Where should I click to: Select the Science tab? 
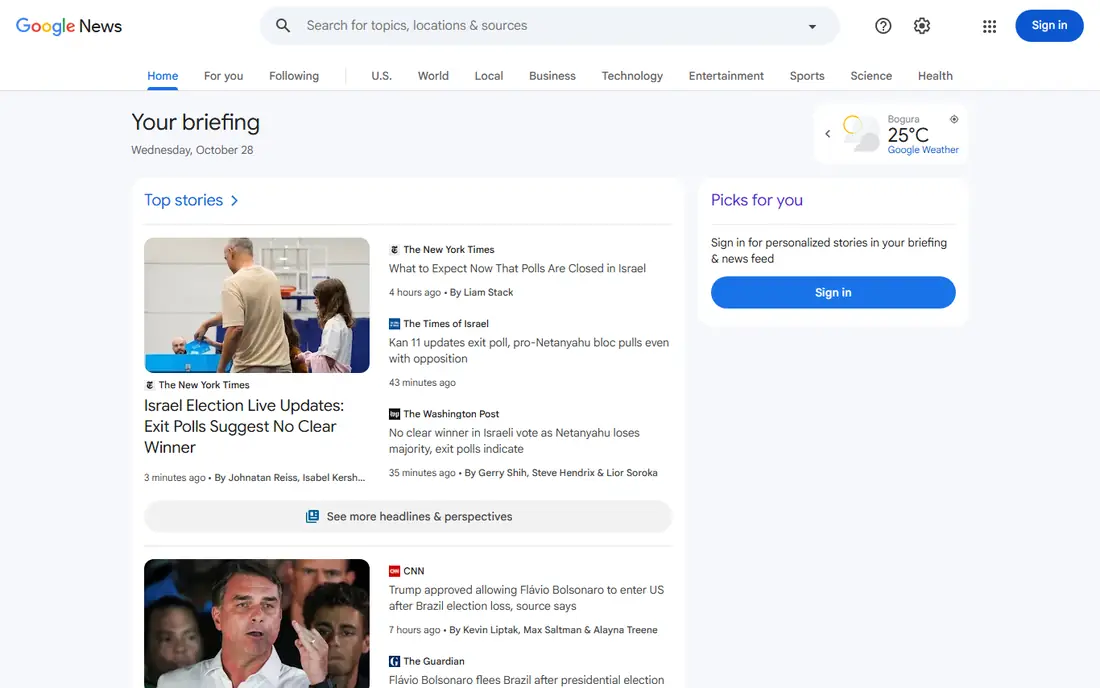(x=871, y=76)
